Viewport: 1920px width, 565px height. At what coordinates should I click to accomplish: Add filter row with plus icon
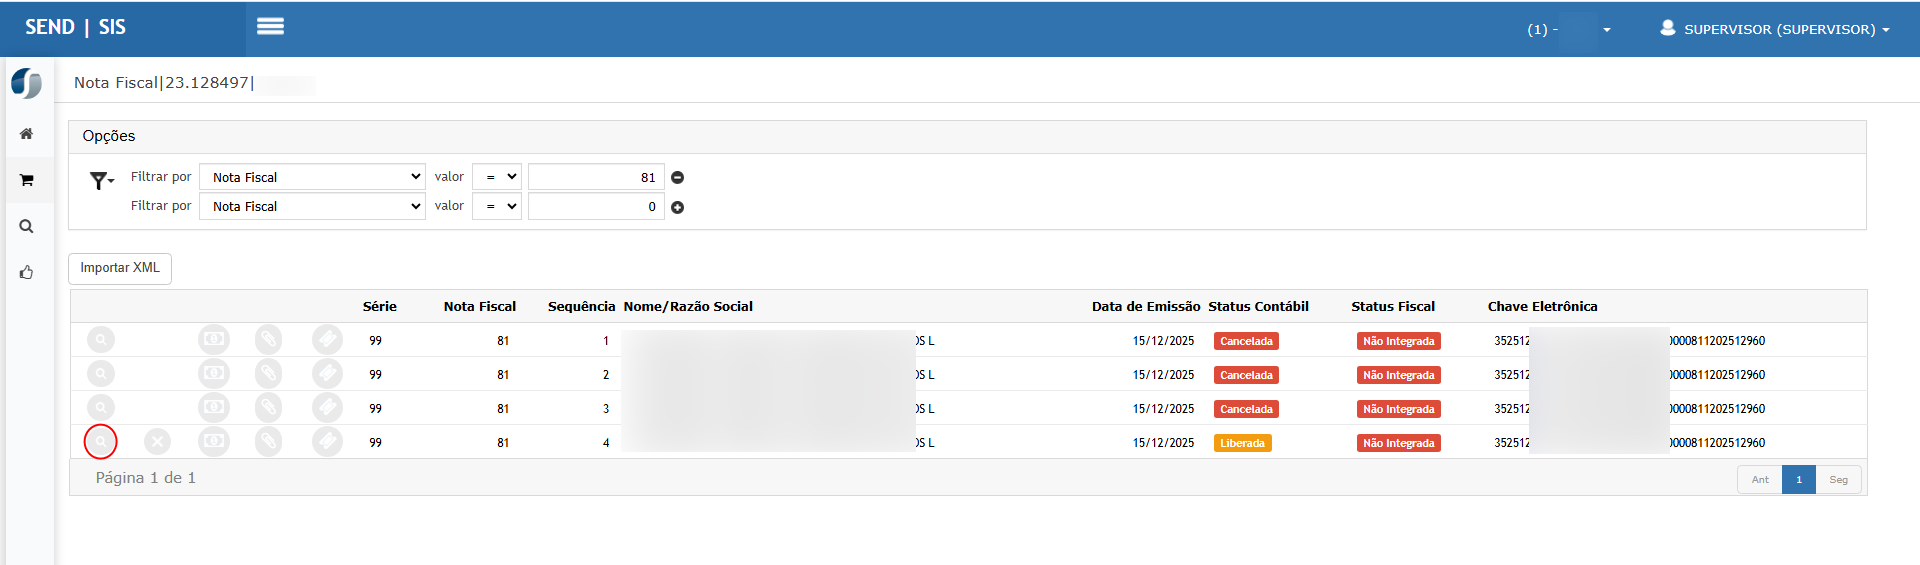[677, 208]
